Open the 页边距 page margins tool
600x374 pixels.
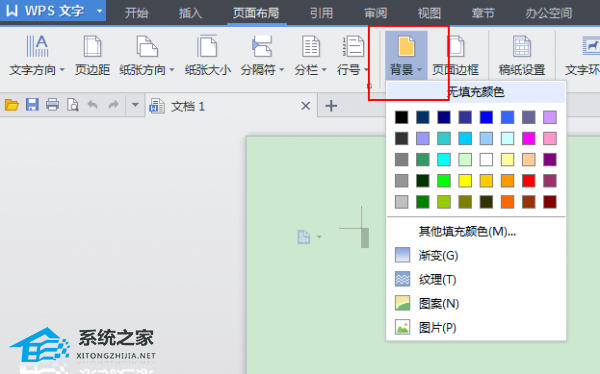click(92, 56)
